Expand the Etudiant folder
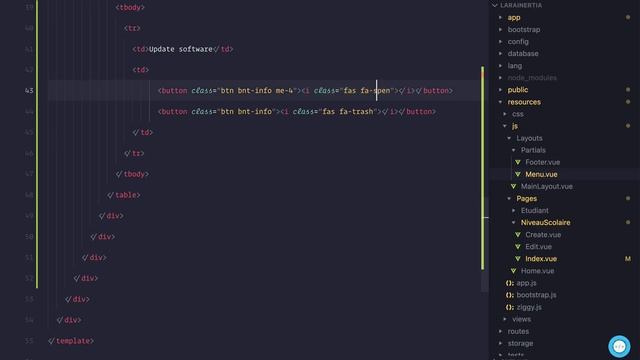The width and height of the screenshot is (640, 360). click(514, 211)
